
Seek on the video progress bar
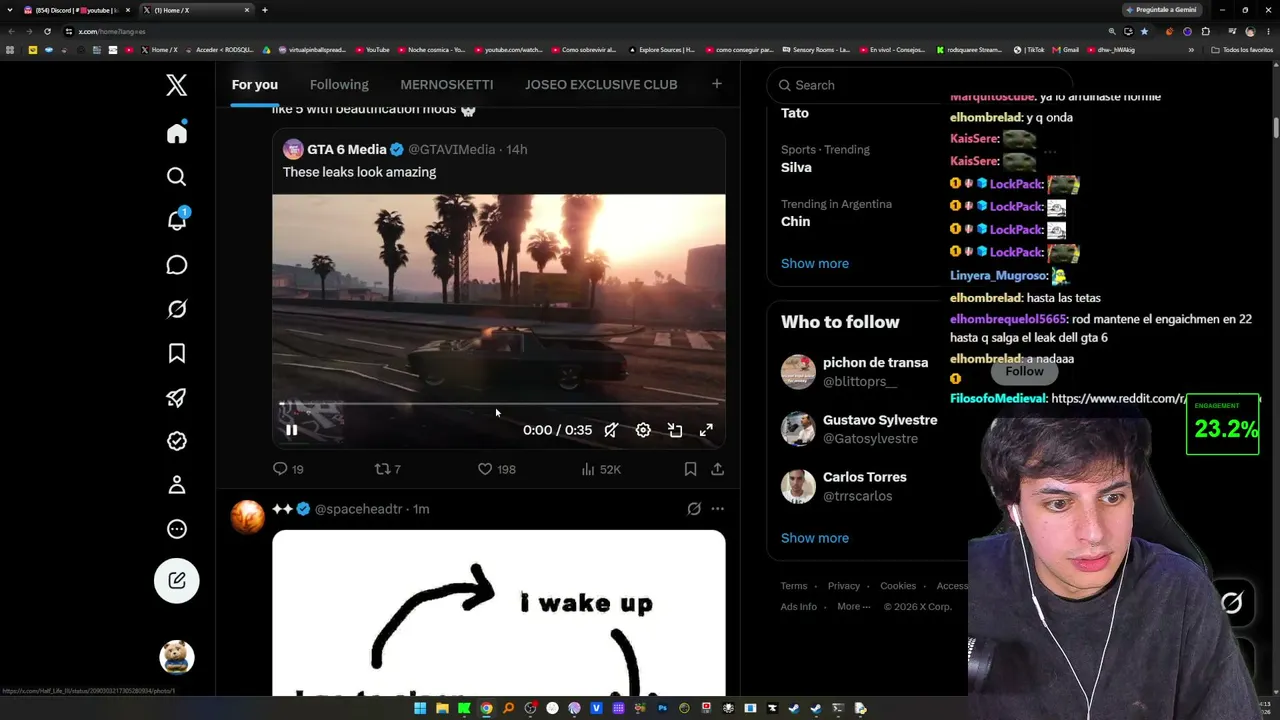pyautogui.click(x=499, y=404)
